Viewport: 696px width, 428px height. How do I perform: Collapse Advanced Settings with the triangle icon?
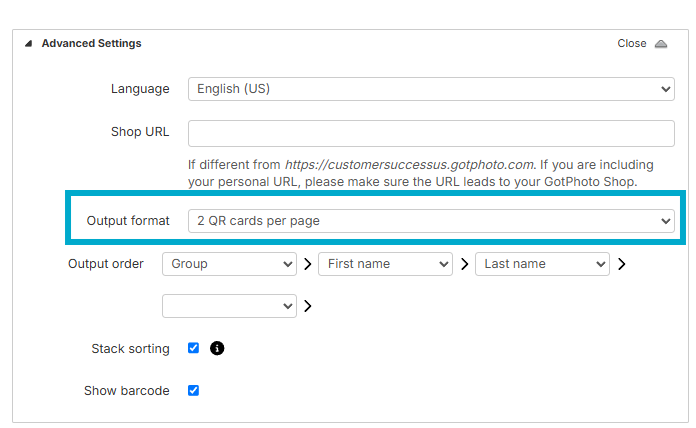pyautogui.click(x=28, y=44)
